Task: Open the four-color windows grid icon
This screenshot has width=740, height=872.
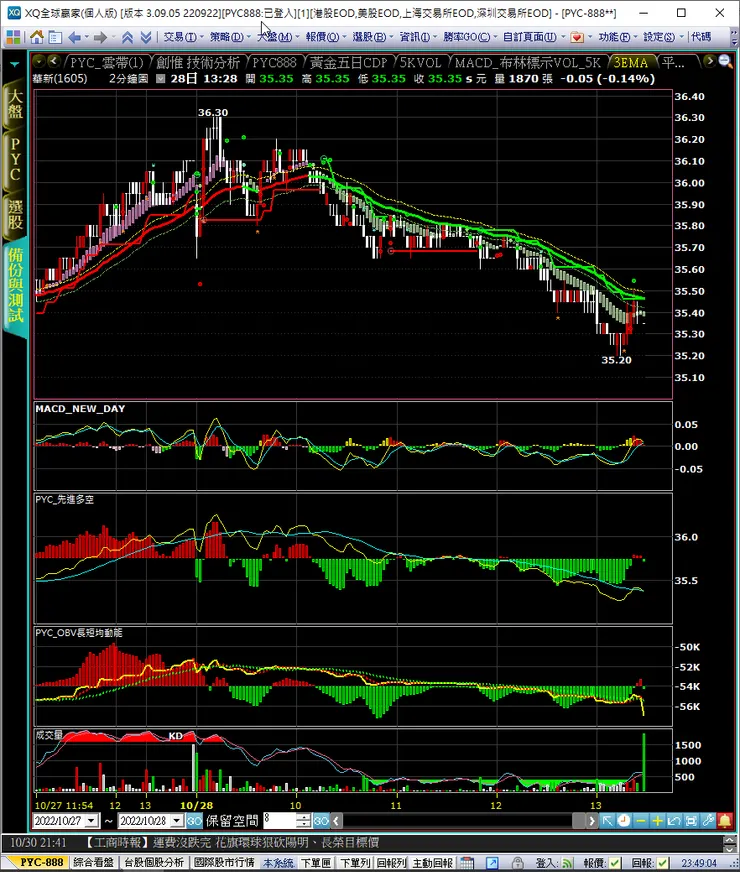Action: [x=13, y=37]
